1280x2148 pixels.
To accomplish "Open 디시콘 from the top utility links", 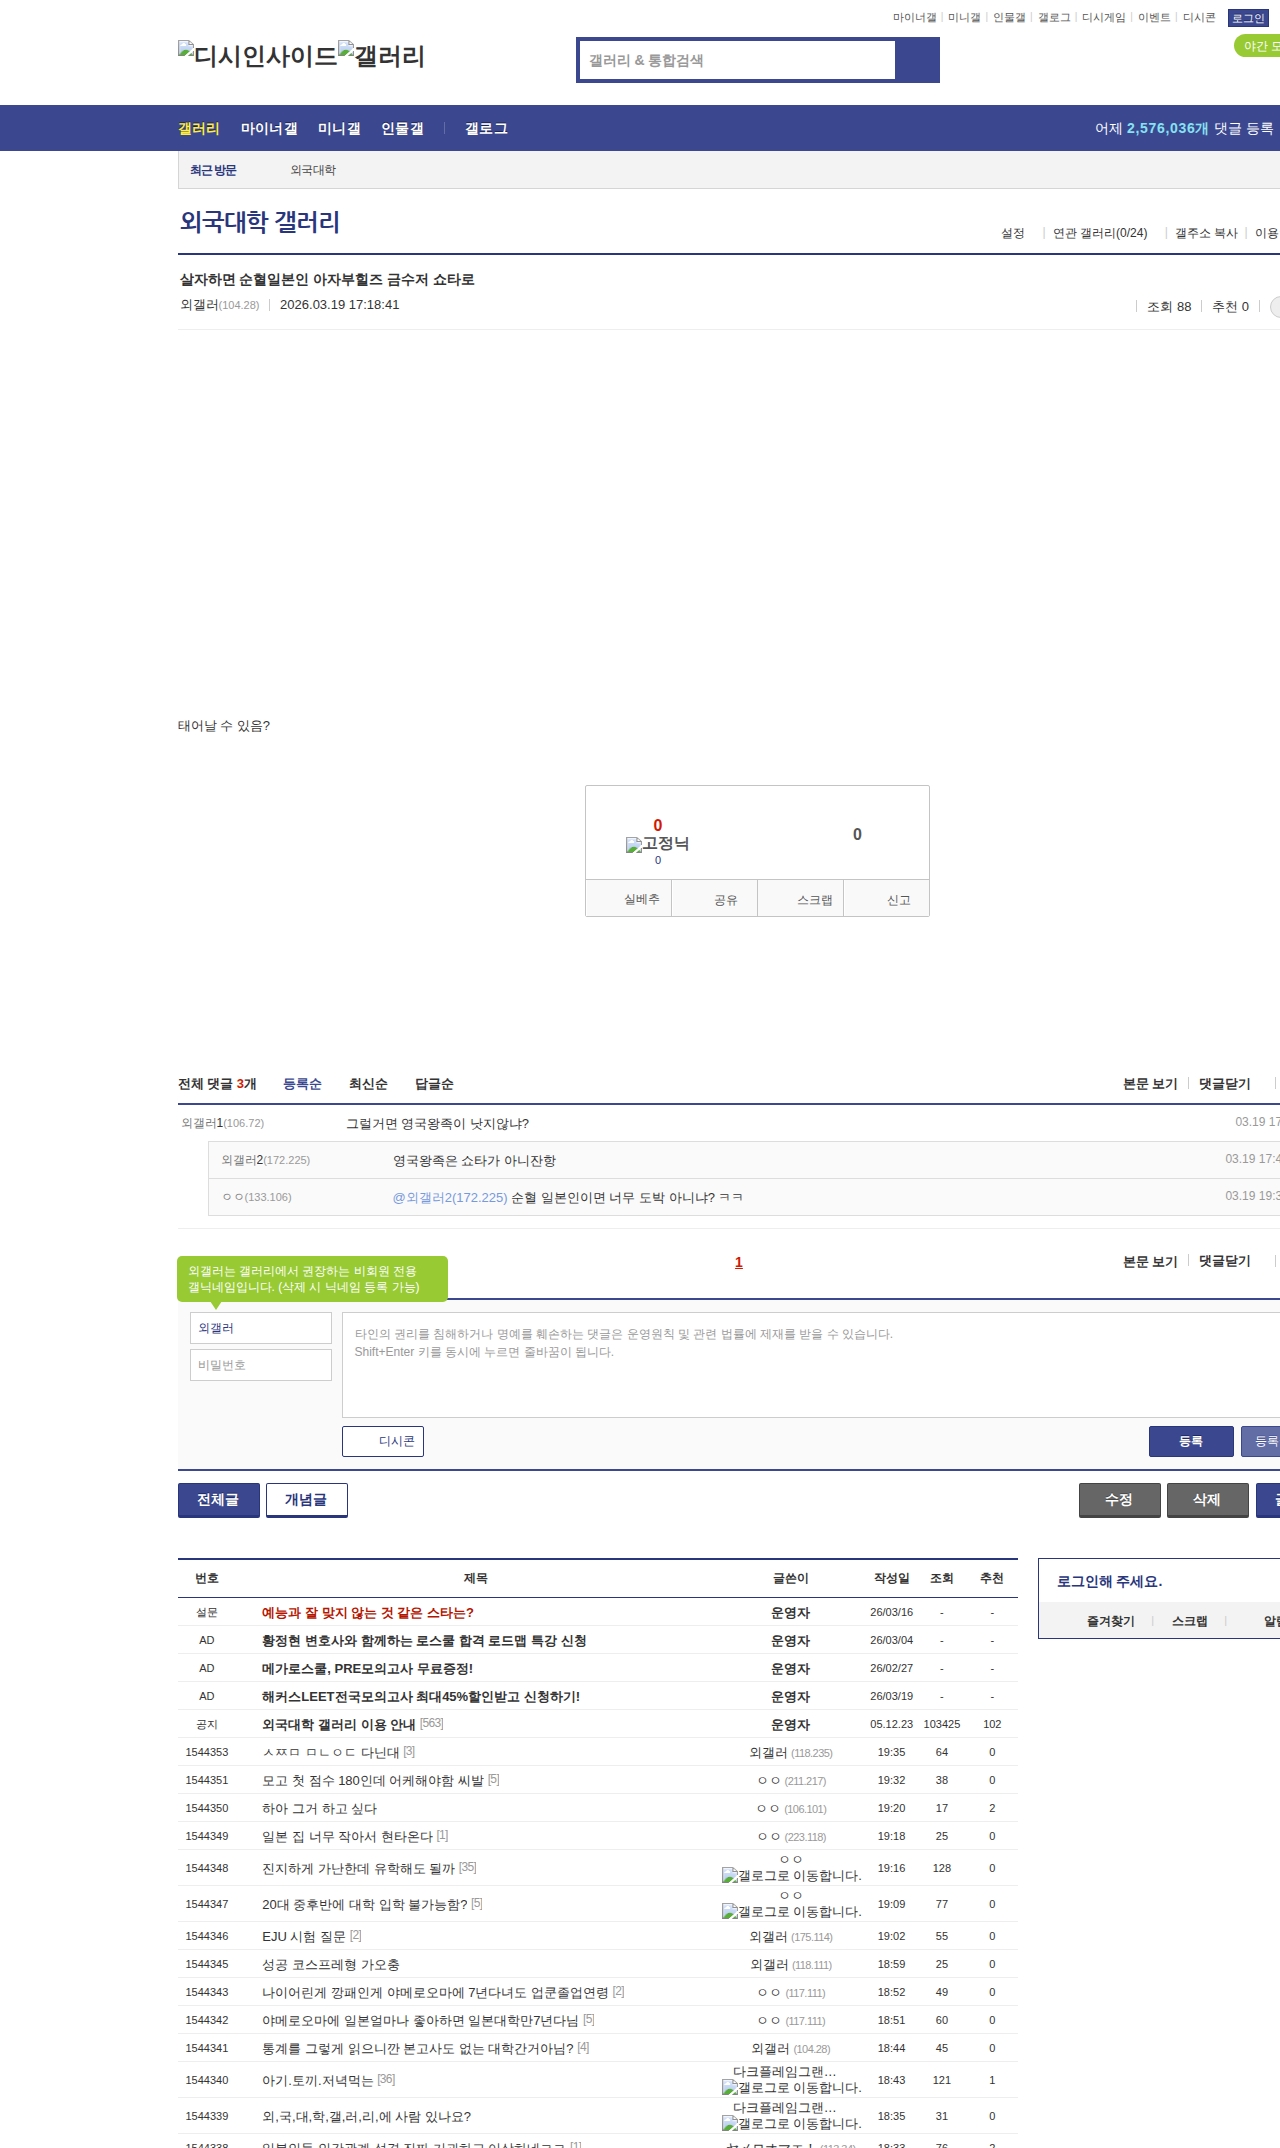I will [1199, 18].
